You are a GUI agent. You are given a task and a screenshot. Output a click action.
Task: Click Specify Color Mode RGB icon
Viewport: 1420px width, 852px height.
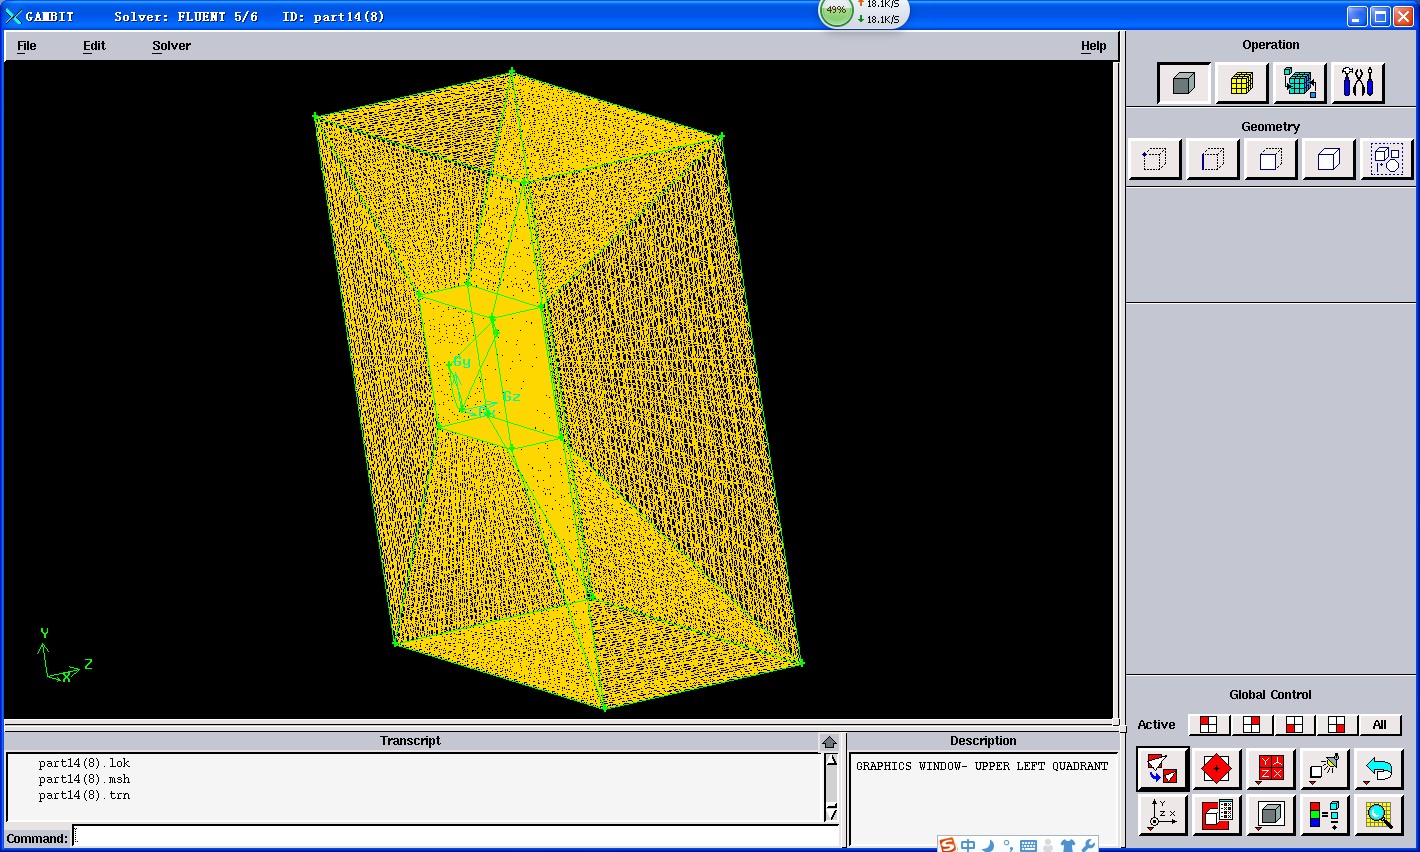point(1325,815)
